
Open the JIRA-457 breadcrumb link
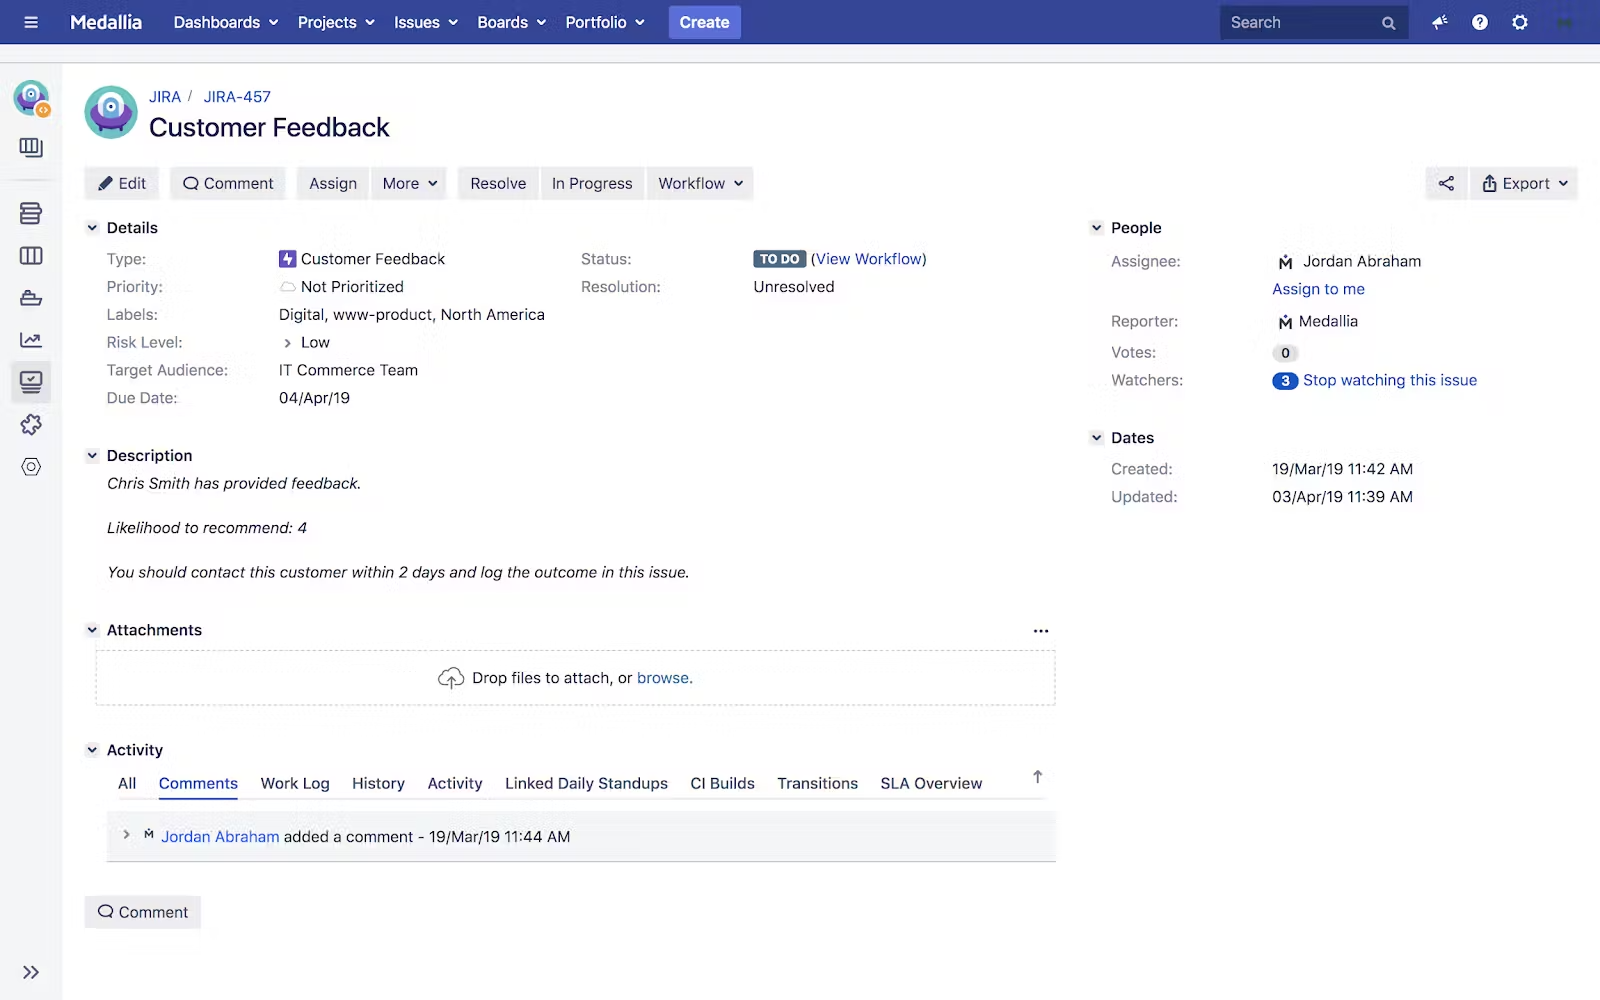237,97
